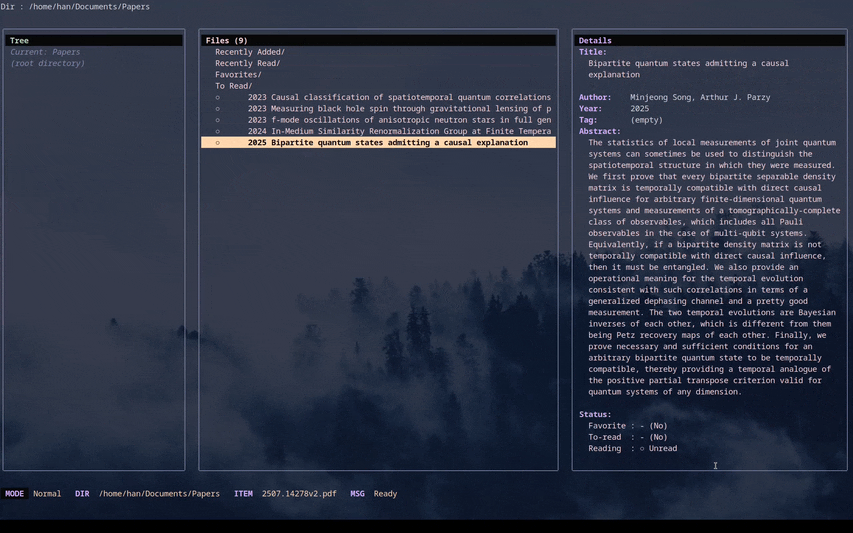
Task: Select Measuring black hole spin paper
Action: (379, 109)
